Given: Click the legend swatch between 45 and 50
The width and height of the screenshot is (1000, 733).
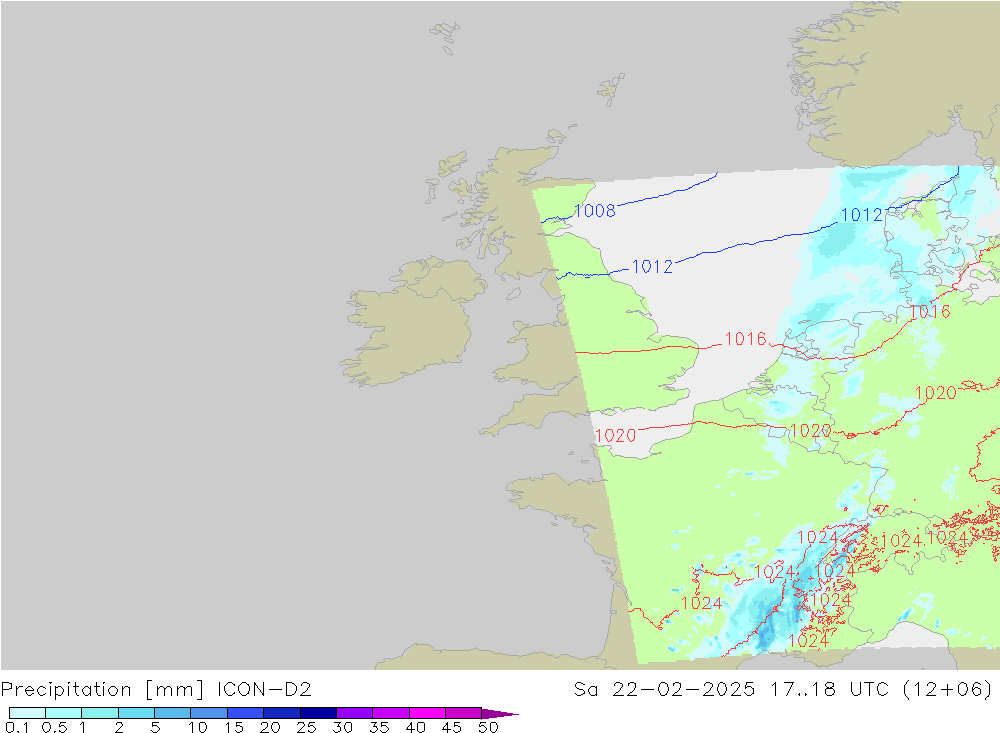Looking at the screenshot, I should click(464, 713).
